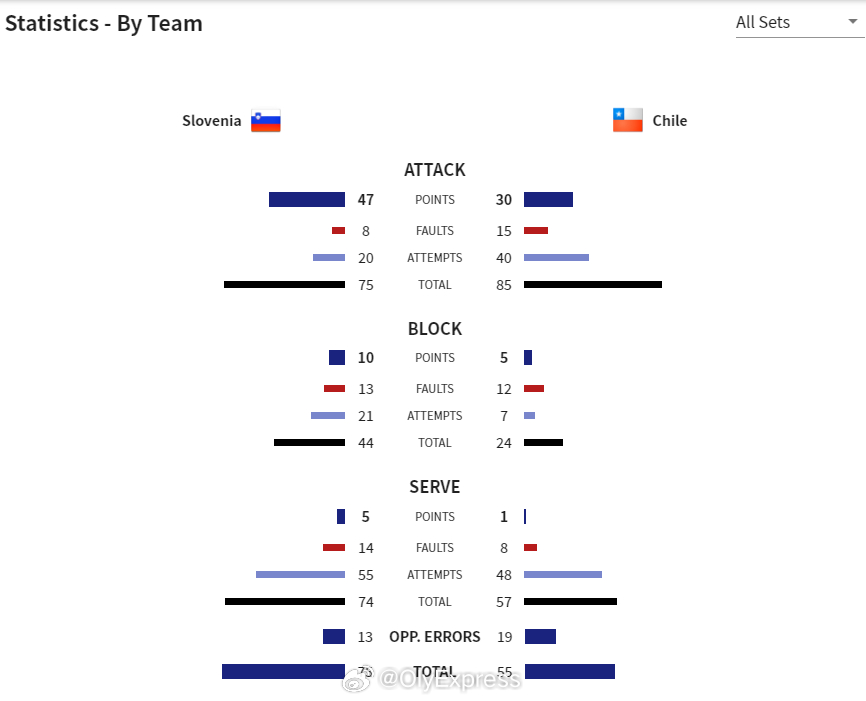Click Chile's red block faults bar

pos(534,388)
